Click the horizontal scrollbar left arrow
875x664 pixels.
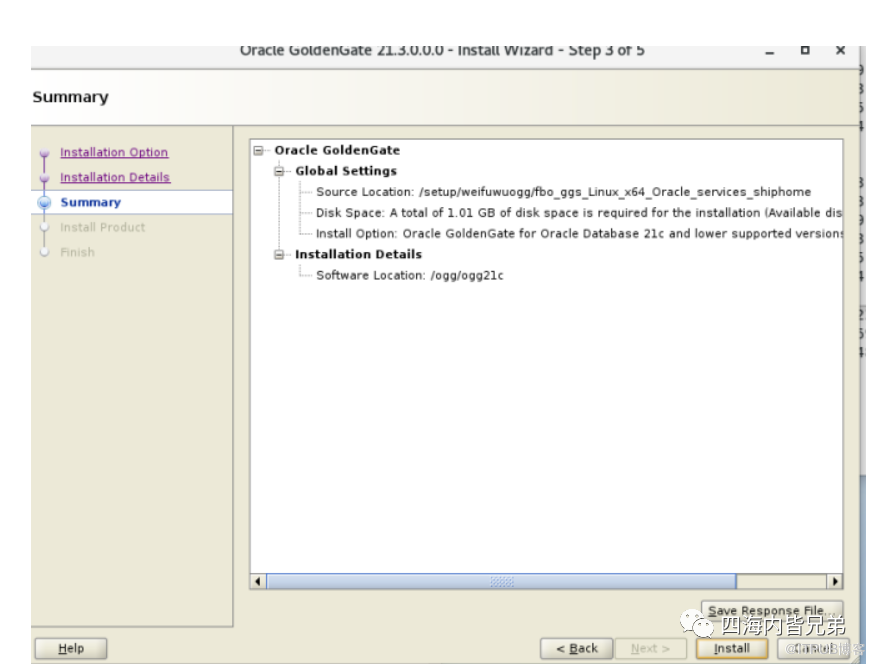258,581
